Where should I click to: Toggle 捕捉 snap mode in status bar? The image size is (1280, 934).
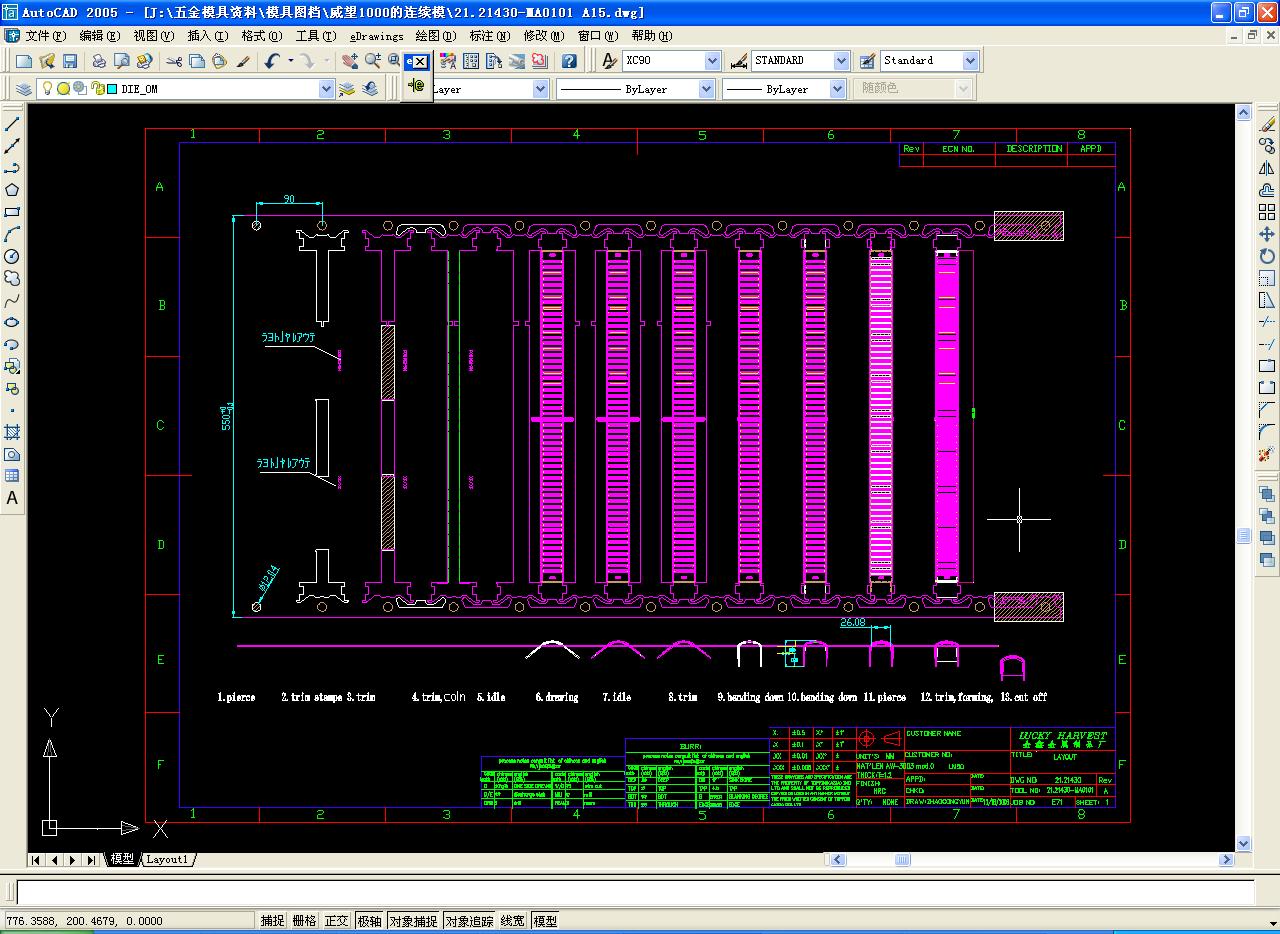272,921
